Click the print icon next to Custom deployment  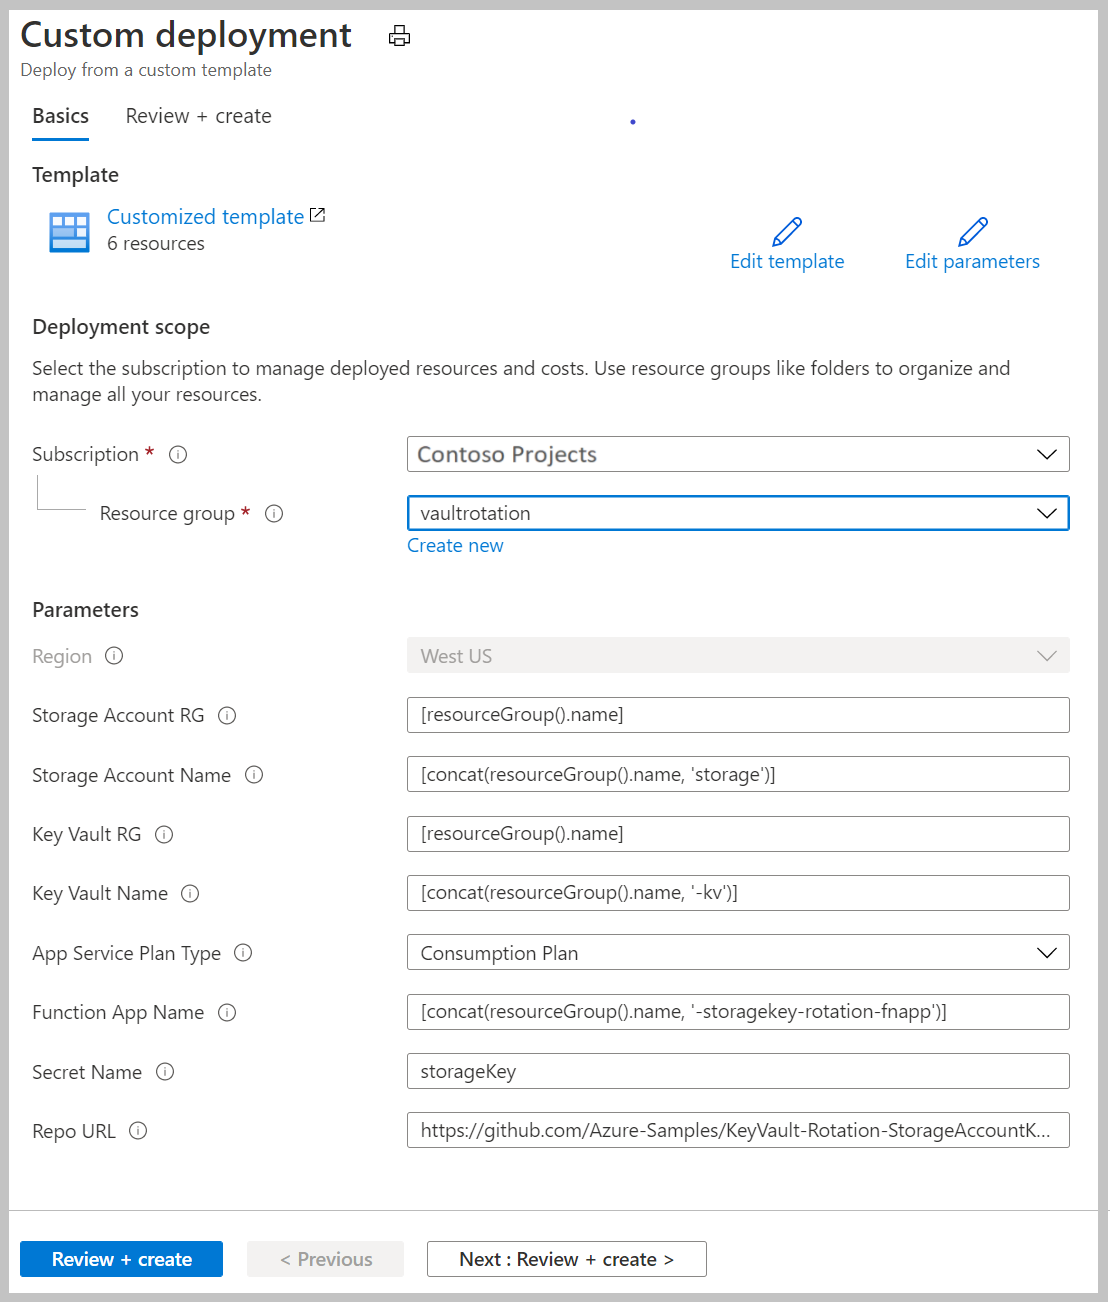pyautogui.click(x=399, y=35)
